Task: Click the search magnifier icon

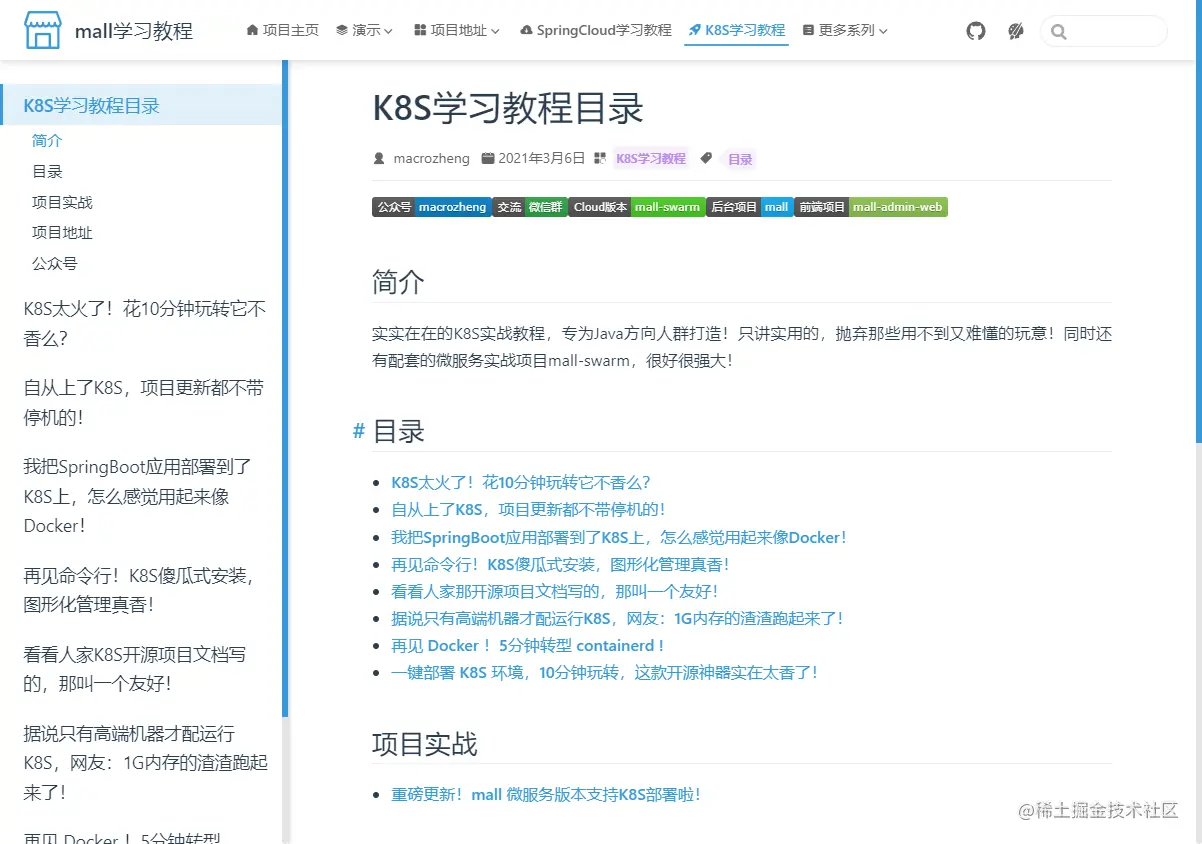Action: coord(1058,32)
